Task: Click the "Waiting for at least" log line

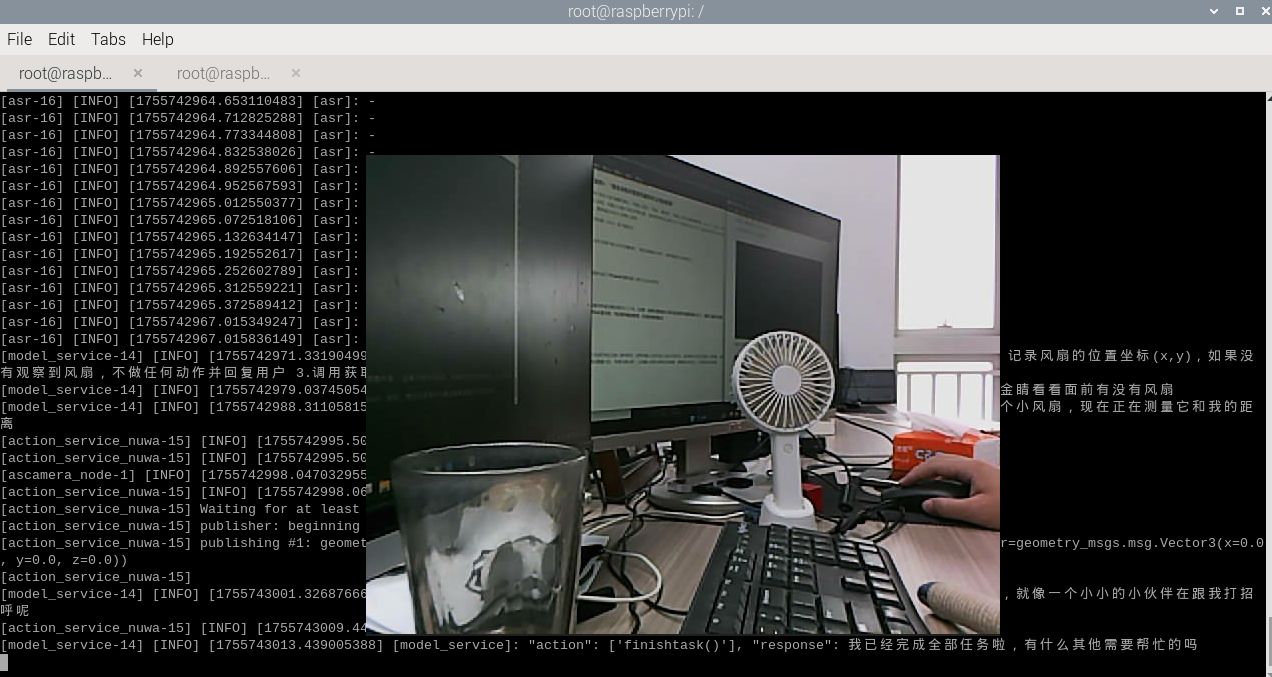Action: 180,509
